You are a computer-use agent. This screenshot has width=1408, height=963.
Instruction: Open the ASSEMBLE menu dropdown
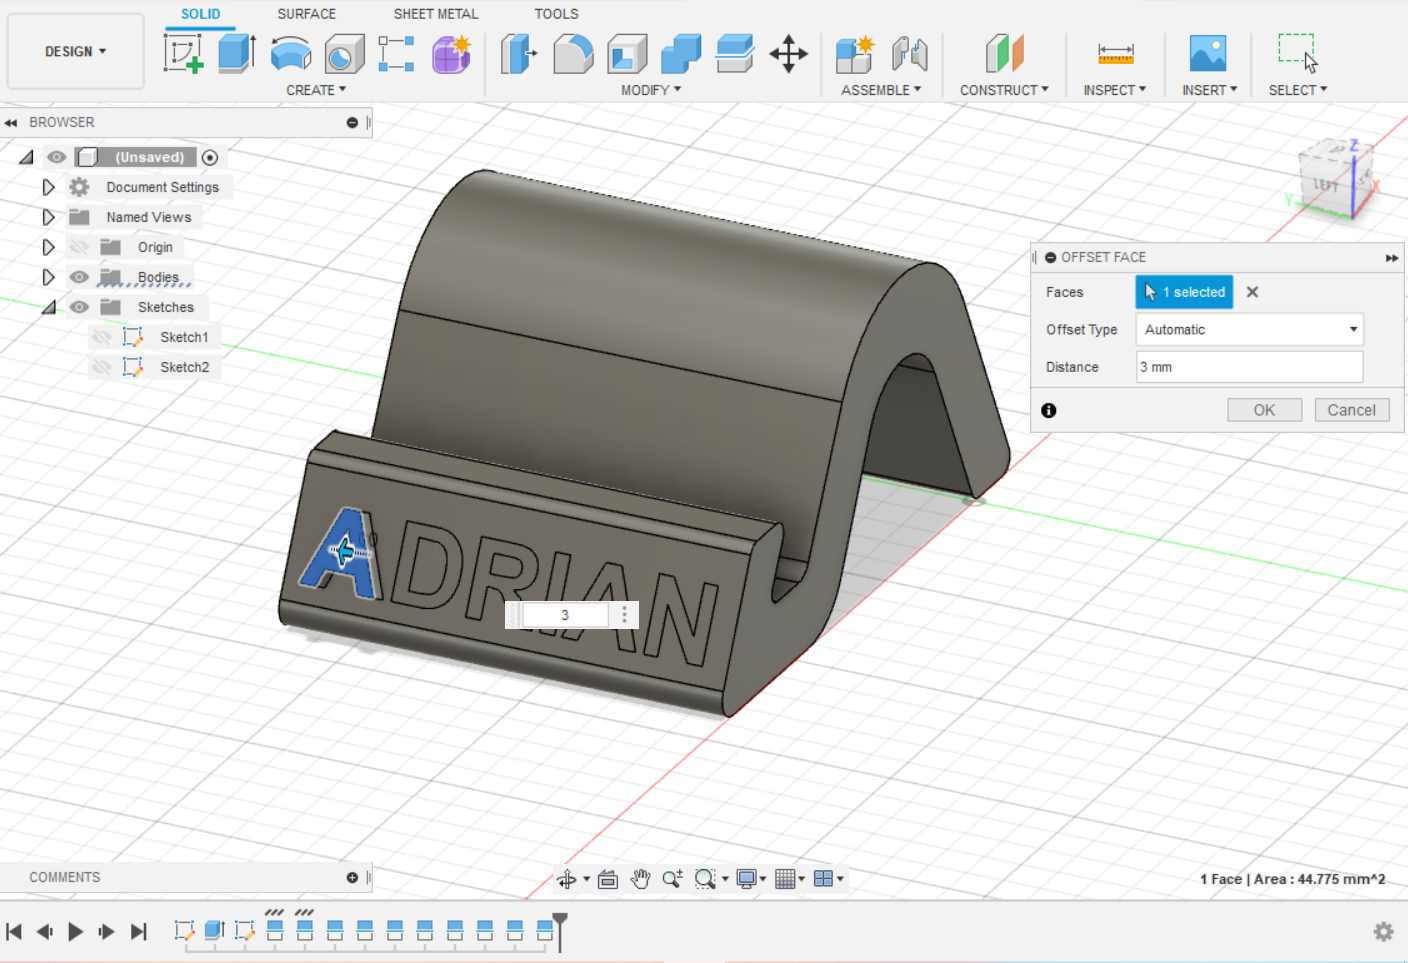coord(881,90)
